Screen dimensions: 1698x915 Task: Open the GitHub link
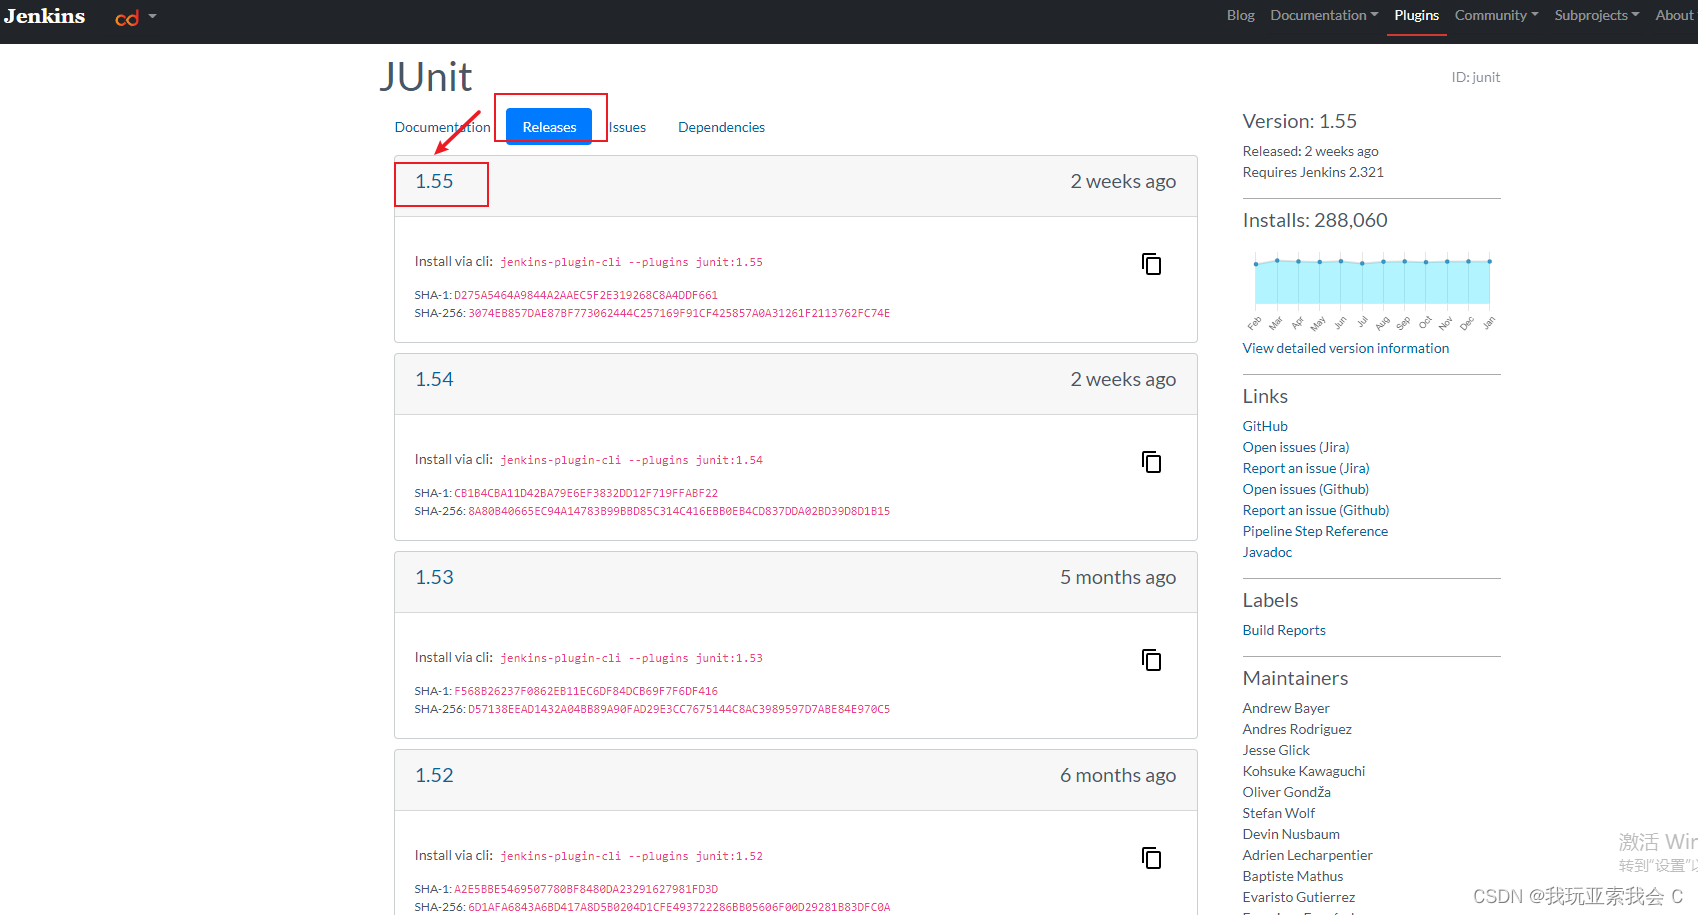(1265, 426)
